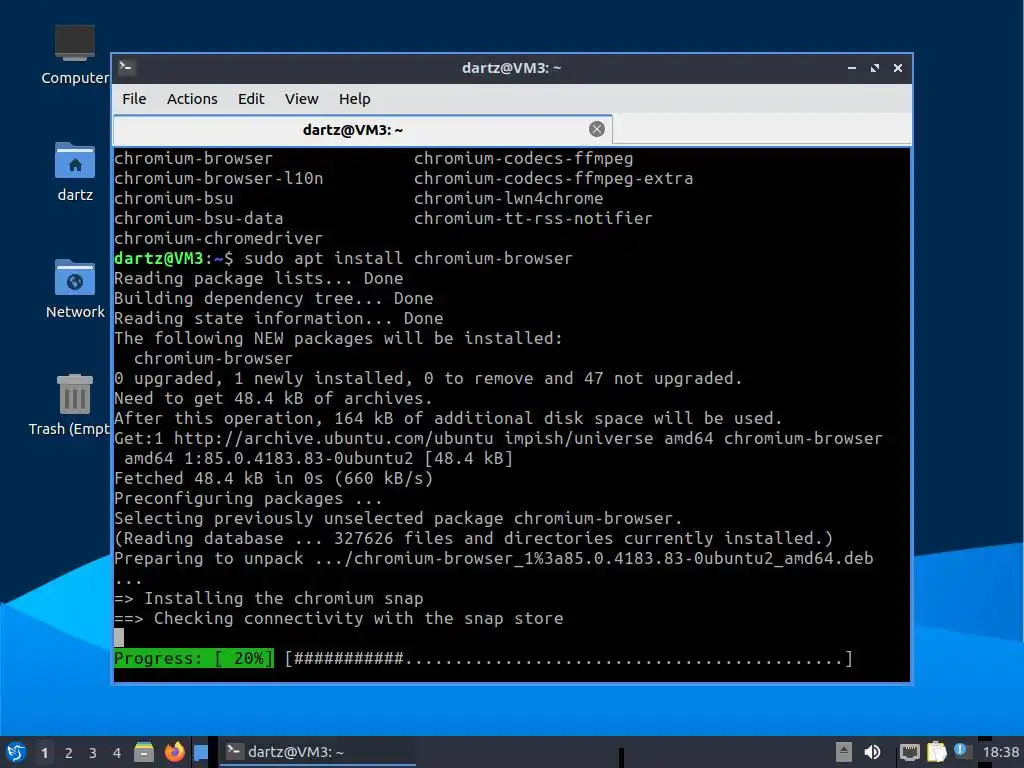Image resolution: width=1024 pixels, height=768 pixels.
Task: Launch Firefox from the panel
Action: coord(174,752)
